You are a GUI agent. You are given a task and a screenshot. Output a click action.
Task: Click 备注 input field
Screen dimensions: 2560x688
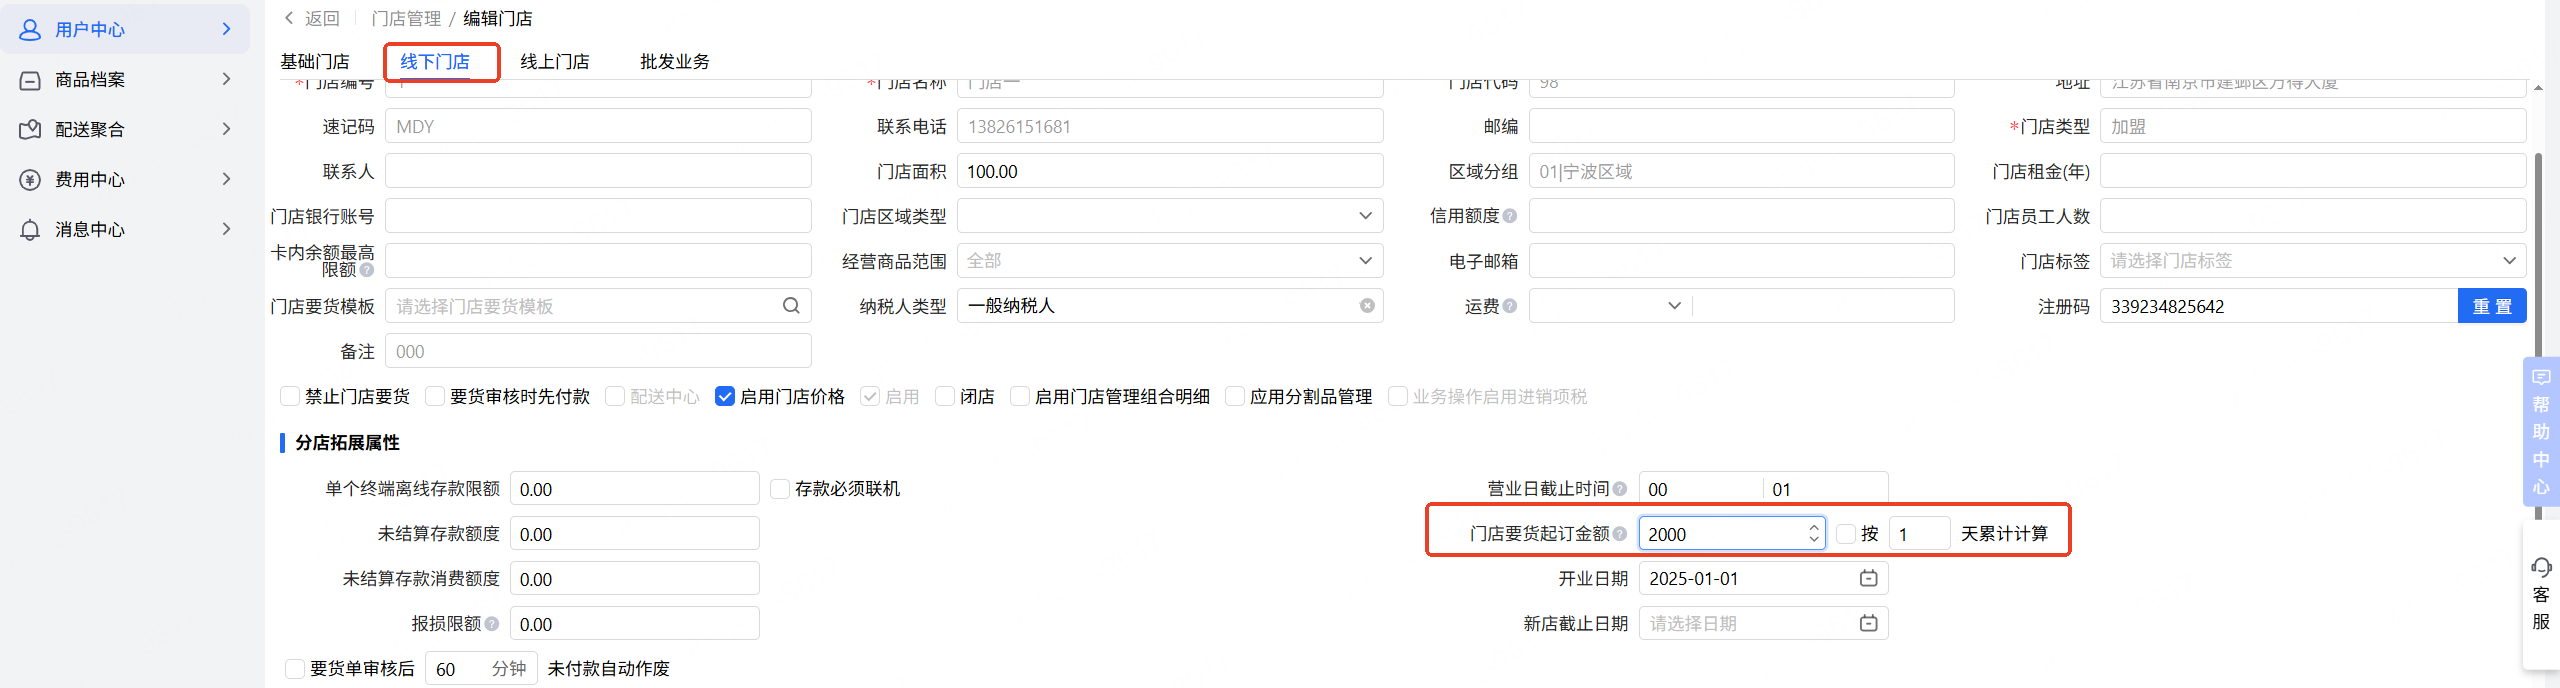point(598,351)
